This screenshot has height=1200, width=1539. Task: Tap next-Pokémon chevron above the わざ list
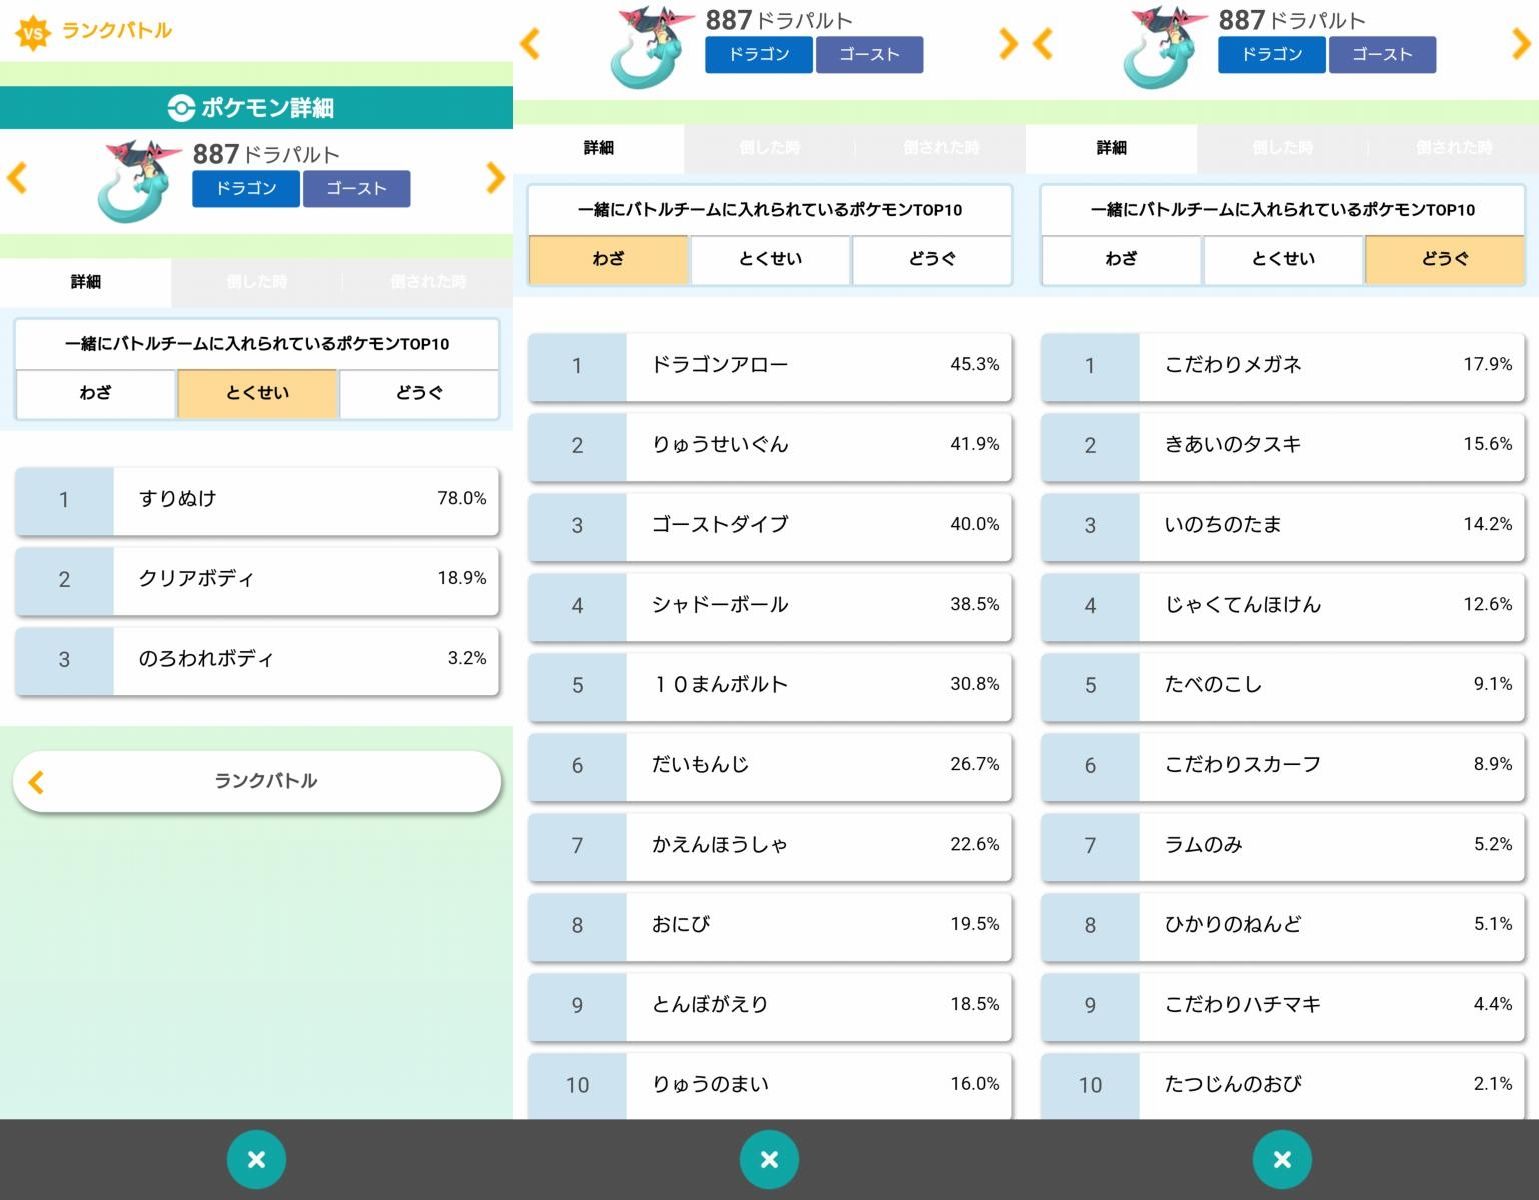click(1008, 43)
